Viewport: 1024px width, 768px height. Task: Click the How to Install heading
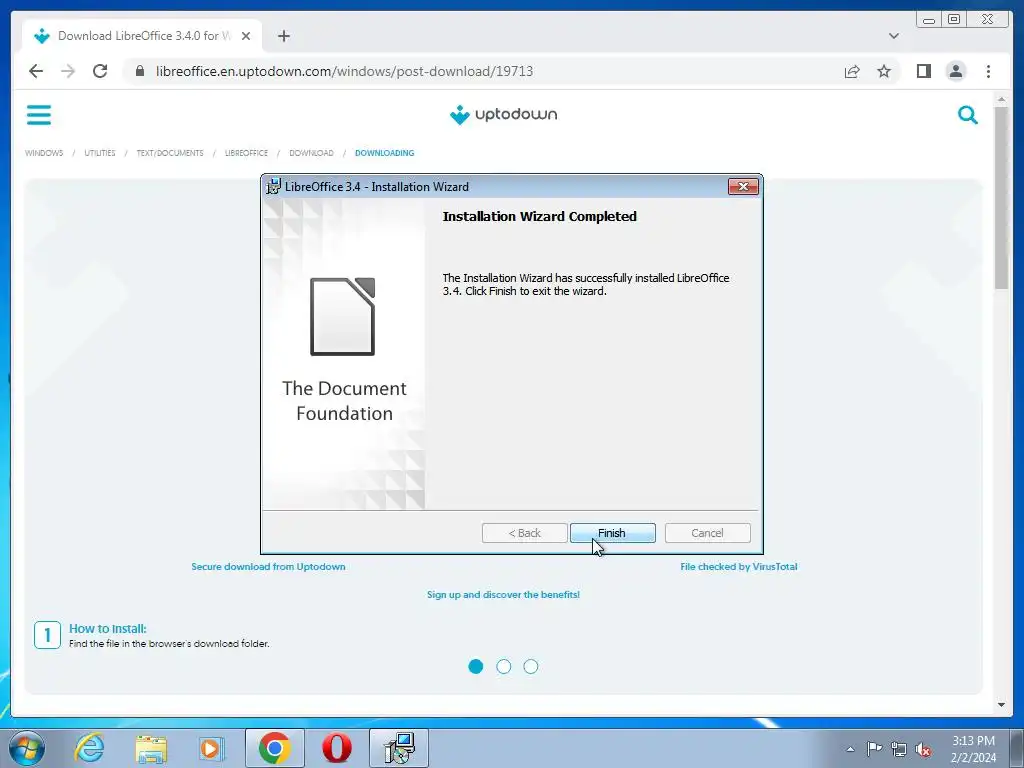coord(108,629)
